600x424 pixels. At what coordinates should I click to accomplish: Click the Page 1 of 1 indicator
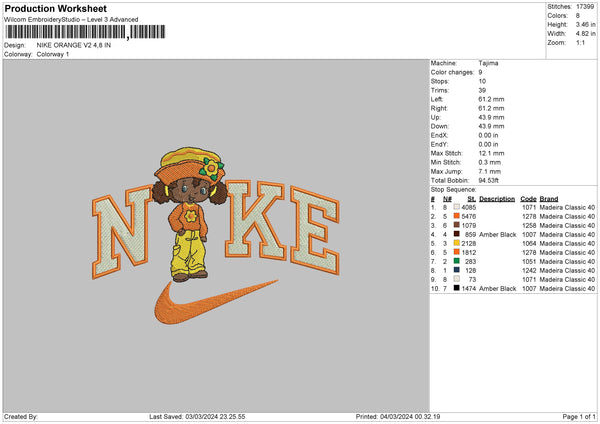[x=579, y=417]
